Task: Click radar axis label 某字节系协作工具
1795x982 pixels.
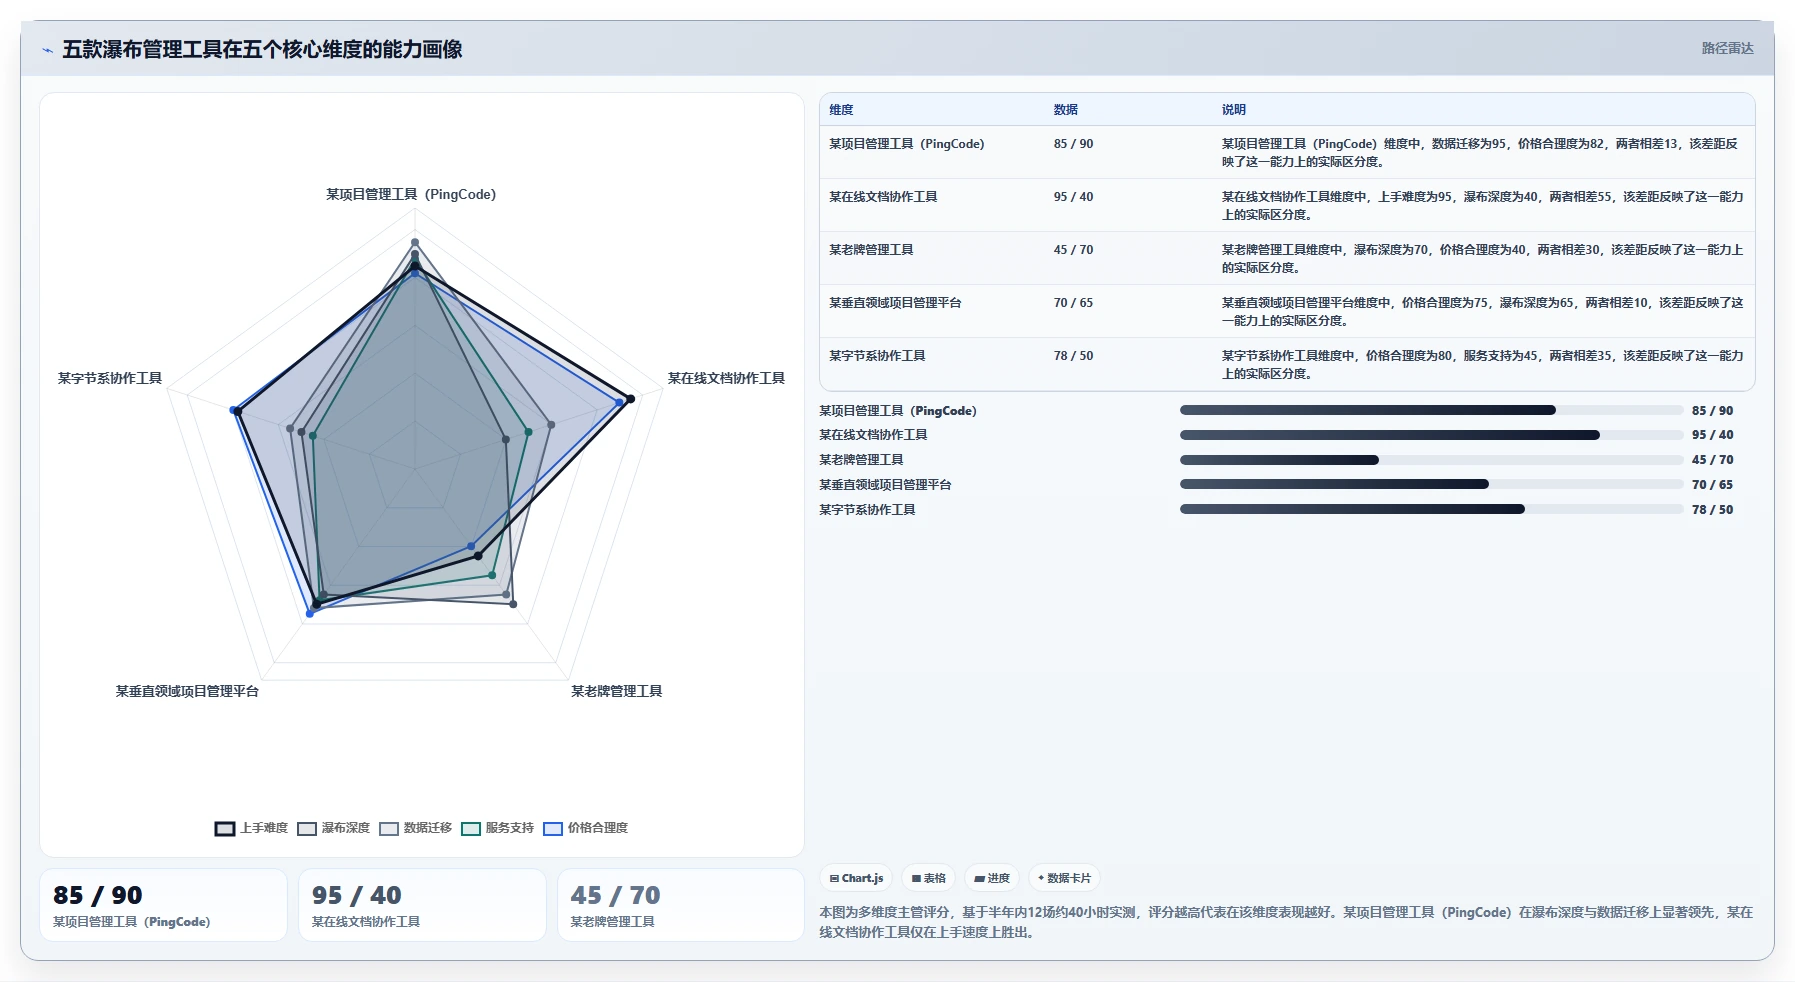Action: 110,378
